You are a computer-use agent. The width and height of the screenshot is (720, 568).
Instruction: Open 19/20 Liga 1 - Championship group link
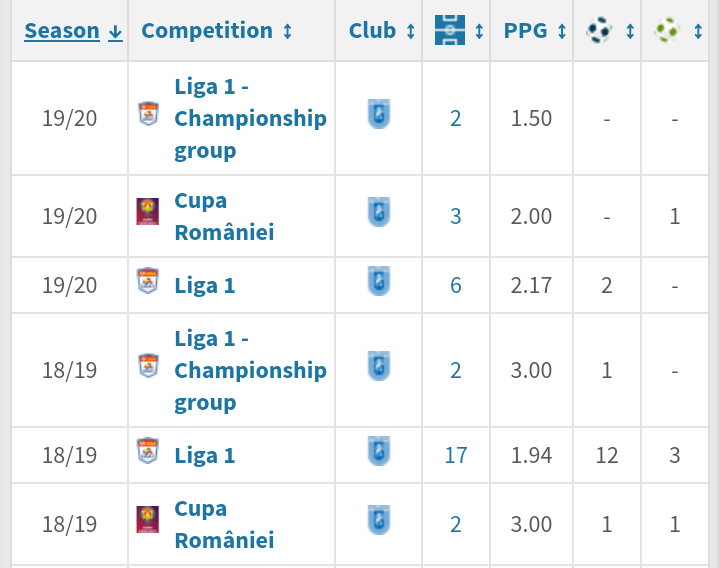click(x=250, y=118)
